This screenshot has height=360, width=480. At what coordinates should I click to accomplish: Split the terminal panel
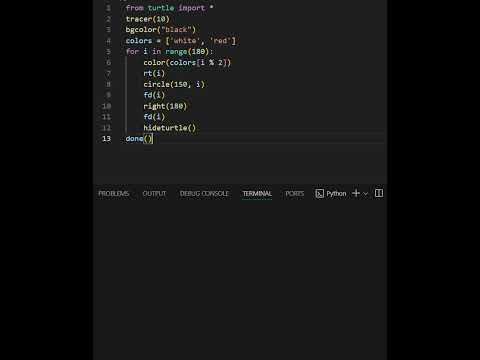tap(379, 193)
